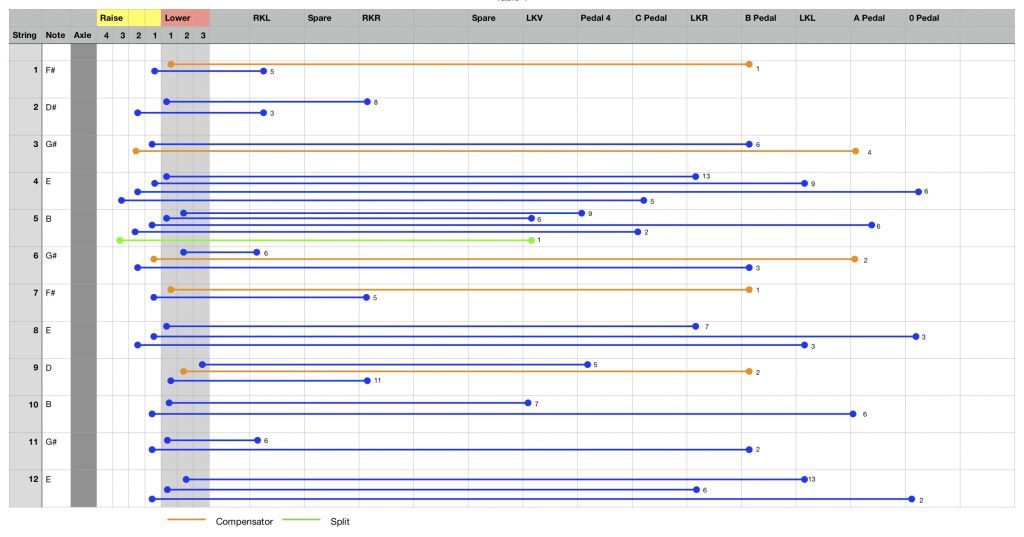Click the RKL column header
Image resolution: width=1024 pixels, height=537 pixels.
click(261, 18)
